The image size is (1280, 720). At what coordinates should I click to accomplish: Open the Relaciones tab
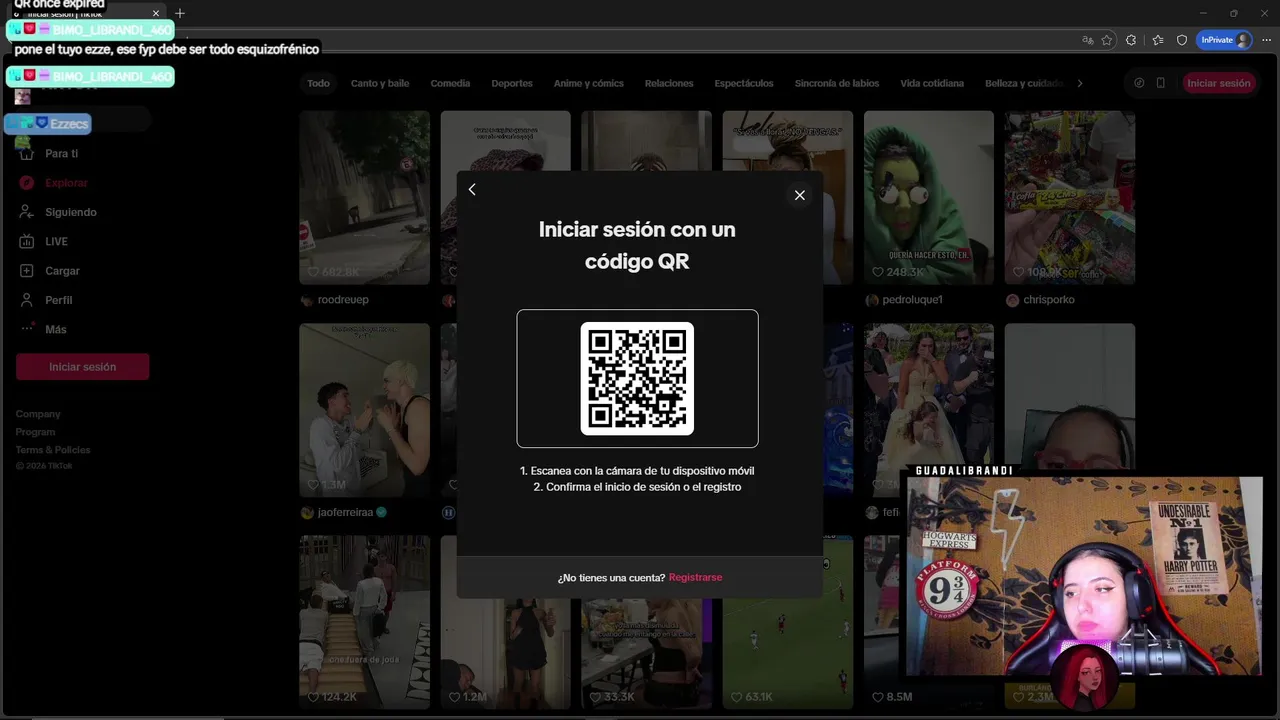669,83
